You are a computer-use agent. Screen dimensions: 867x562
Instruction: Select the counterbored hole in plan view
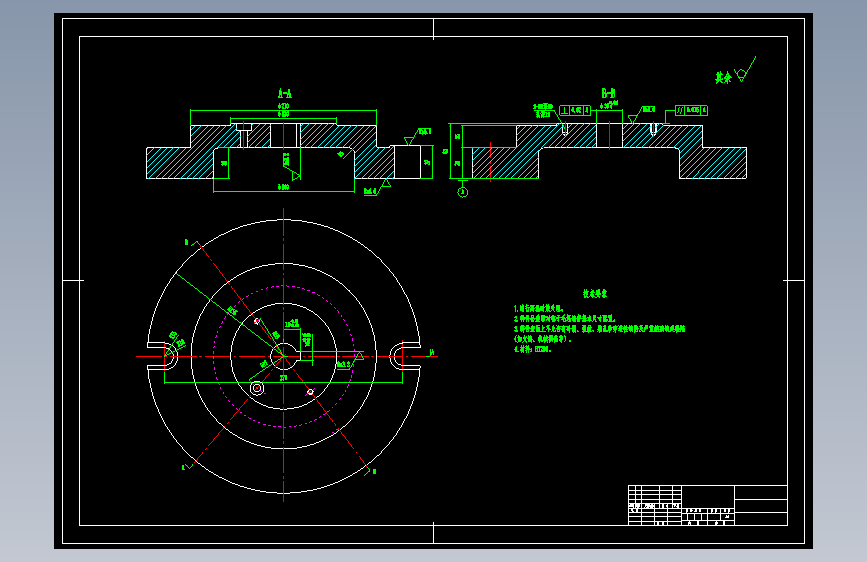pos(257,388)
